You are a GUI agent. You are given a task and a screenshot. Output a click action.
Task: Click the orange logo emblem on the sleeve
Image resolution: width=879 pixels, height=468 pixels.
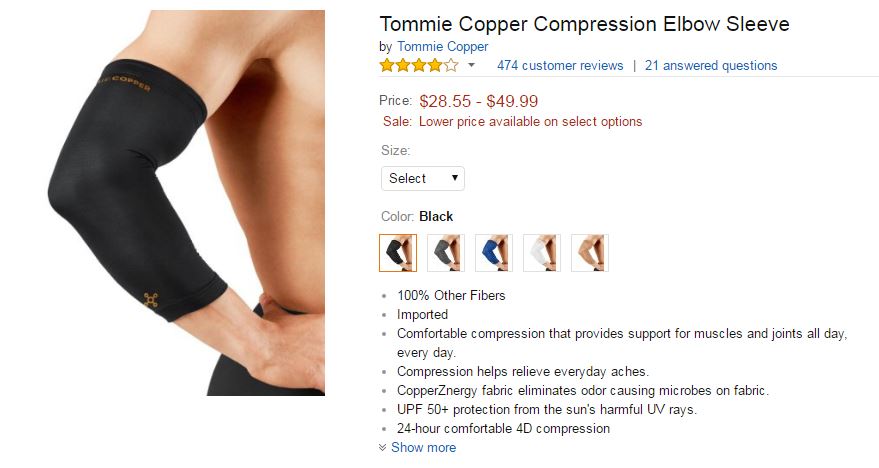pos(150,301)
